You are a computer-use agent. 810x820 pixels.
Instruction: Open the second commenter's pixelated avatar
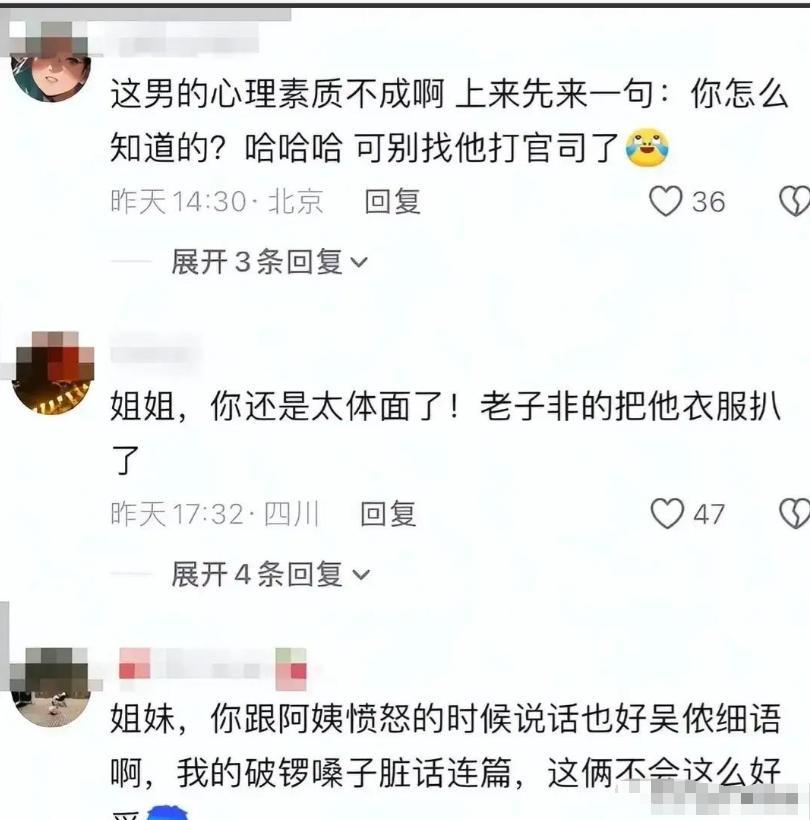click(x=52, y=373)
